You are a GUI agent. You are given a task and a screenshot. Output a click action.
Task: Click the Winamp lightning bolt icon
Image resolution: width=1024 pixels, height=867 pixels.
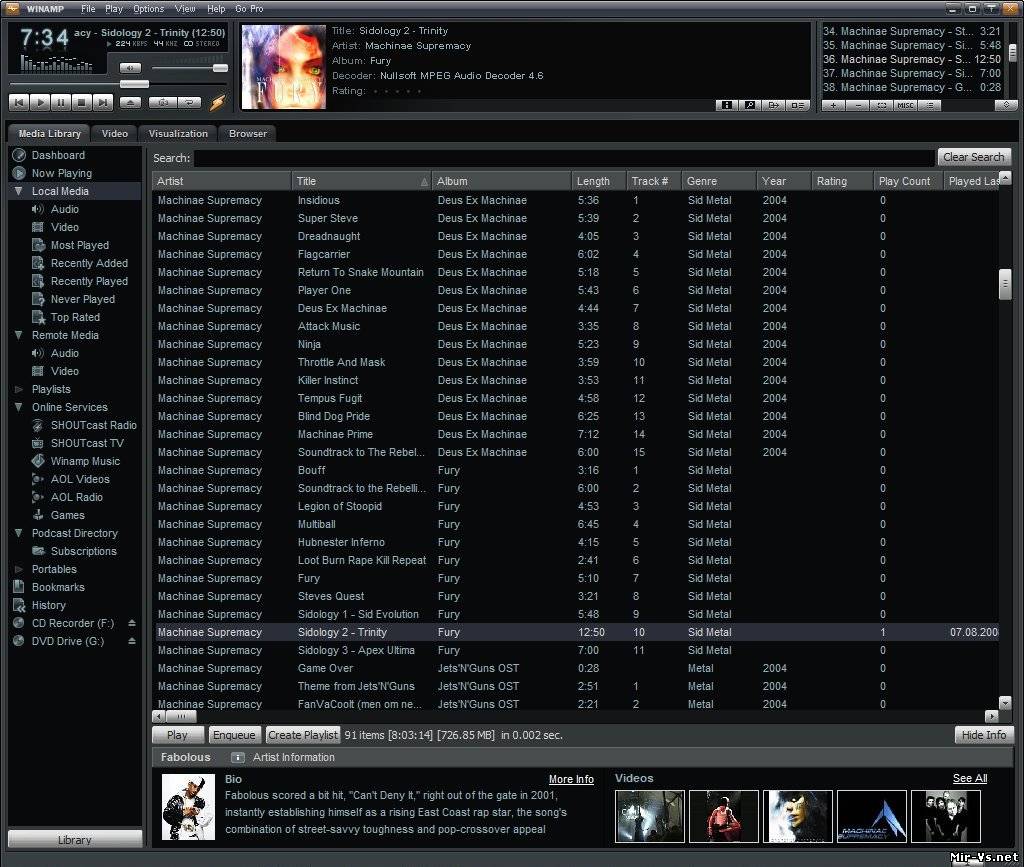(x=217, y=102)
